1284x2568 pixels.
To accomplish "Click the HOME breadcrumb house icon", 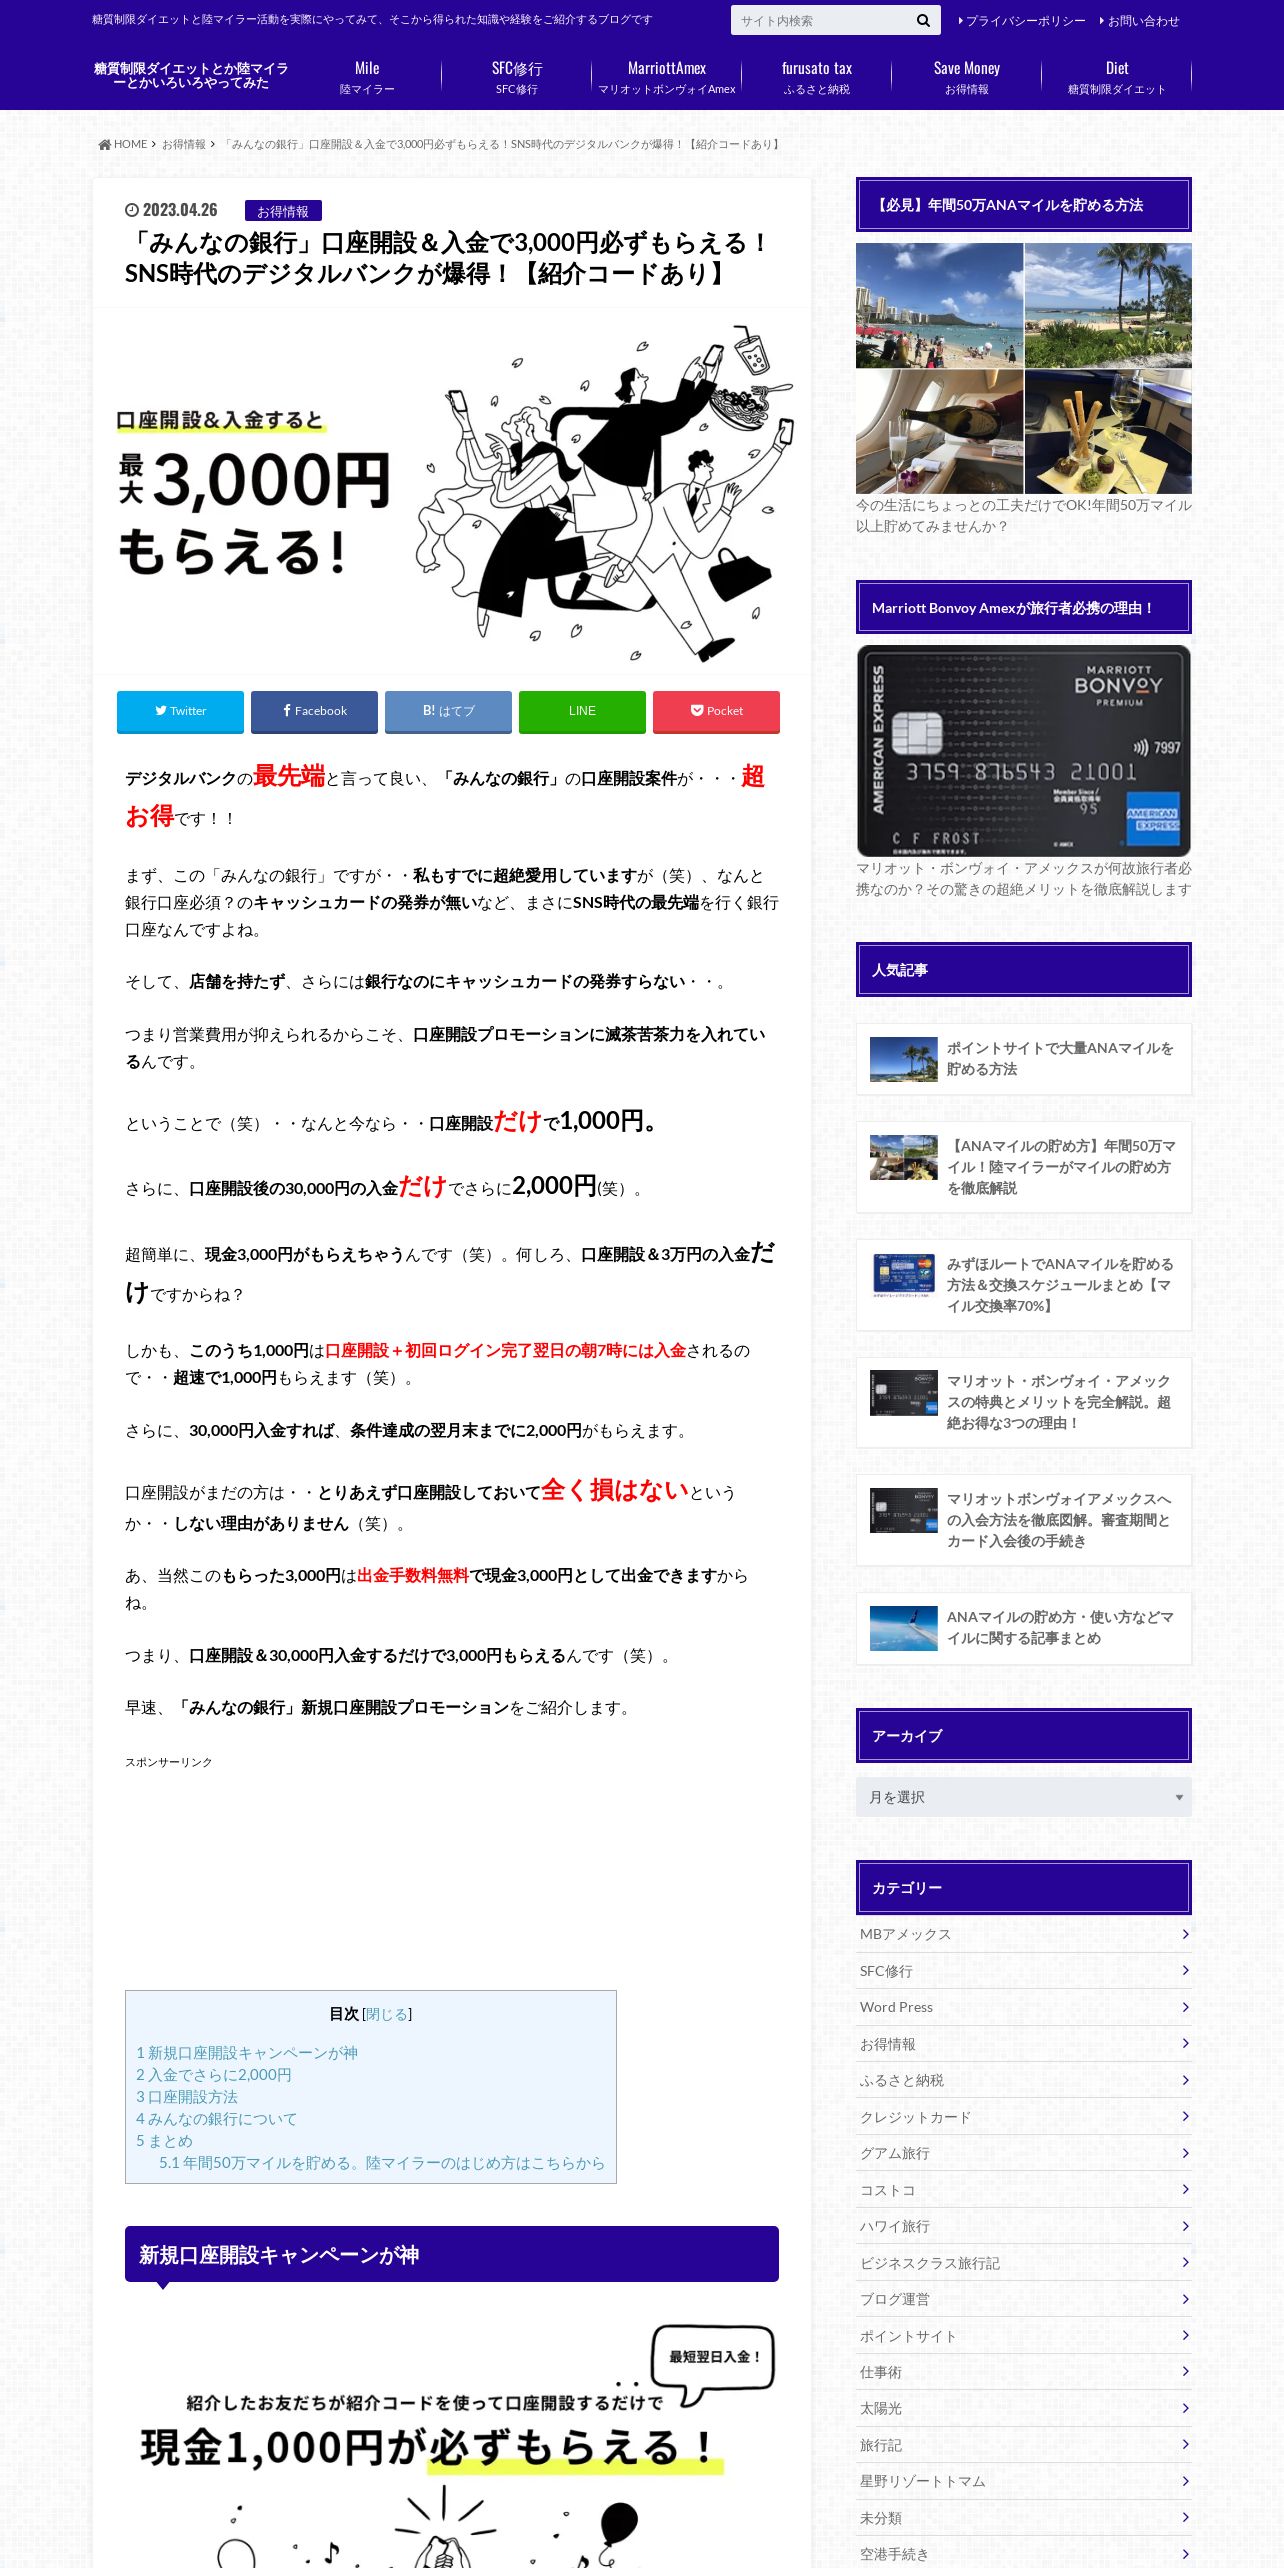I will pos(104,145).
